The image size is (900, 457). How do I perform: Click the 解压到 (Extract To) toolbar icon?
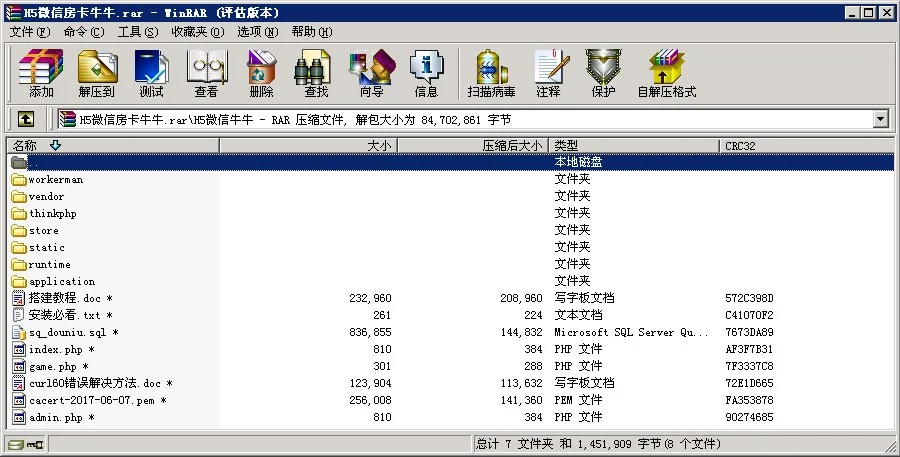96,73
